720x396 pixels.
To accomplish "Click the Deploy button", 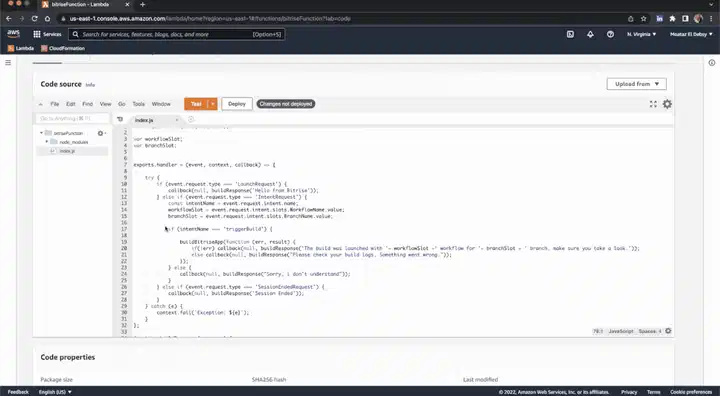I will pyautogui.click(x=237, y=104).
